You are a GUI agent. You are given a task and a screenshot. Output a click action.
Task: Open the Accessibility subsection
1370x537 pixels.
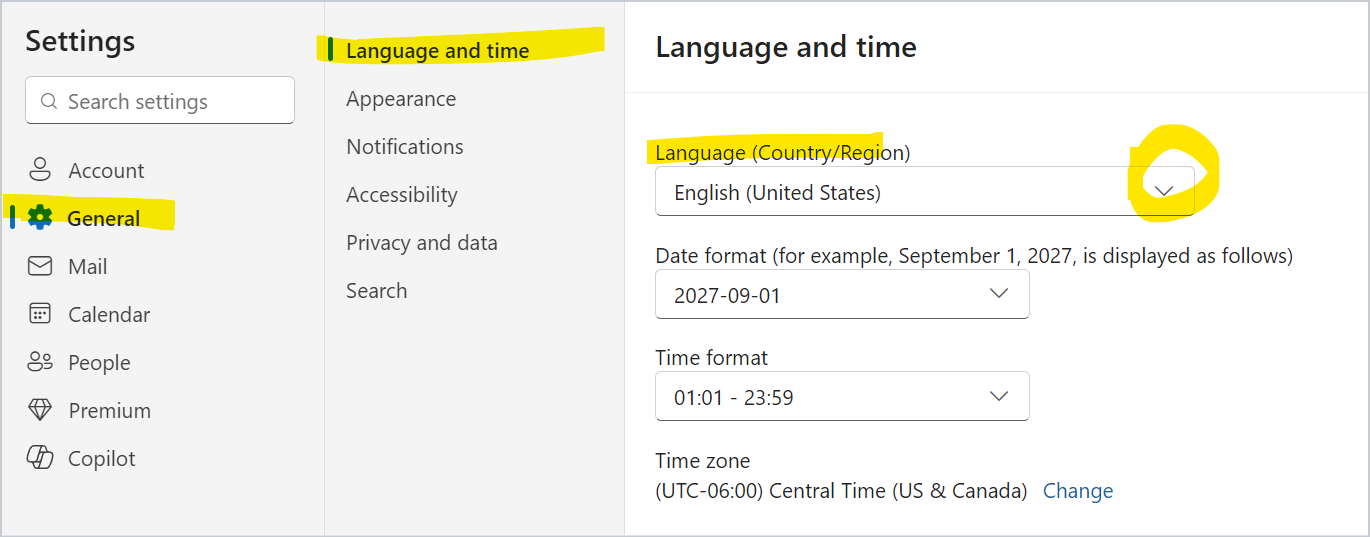(402, 195)
